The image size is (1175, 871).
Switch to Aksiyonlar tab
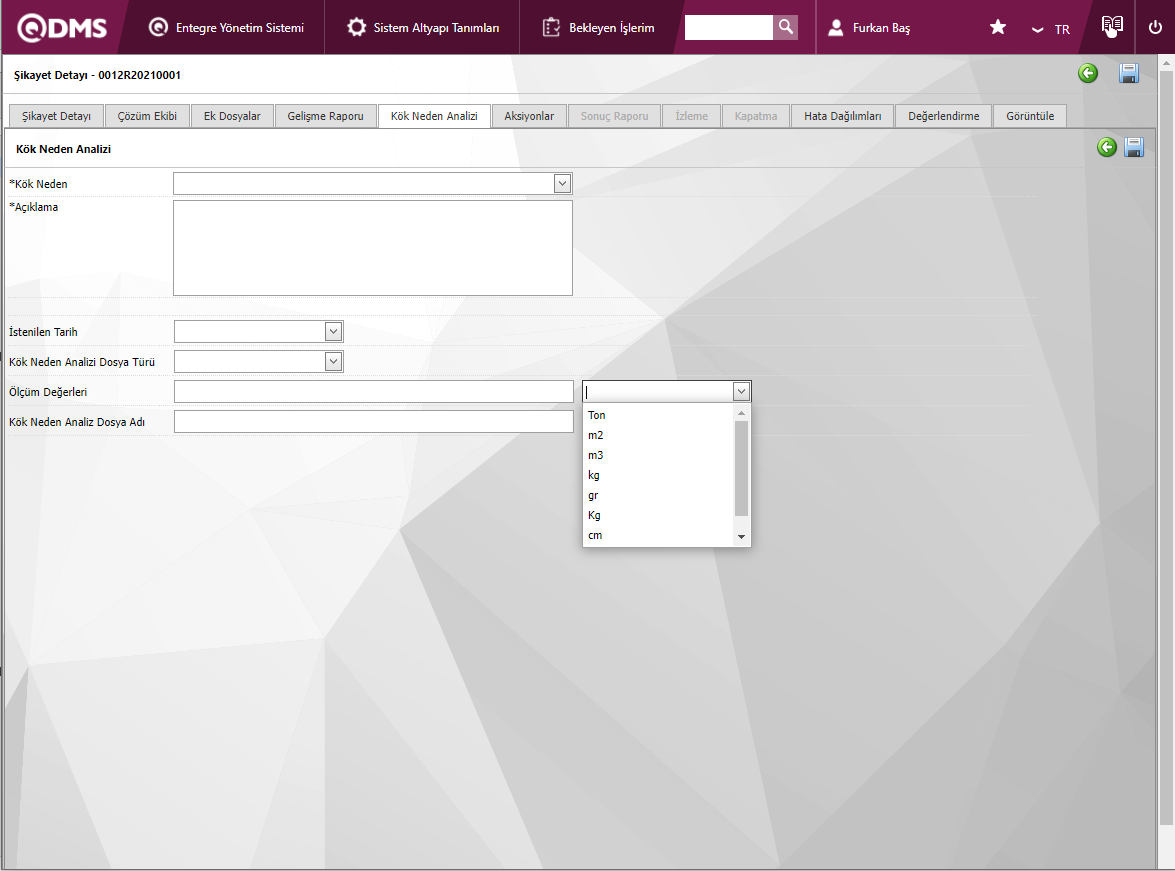529,116
